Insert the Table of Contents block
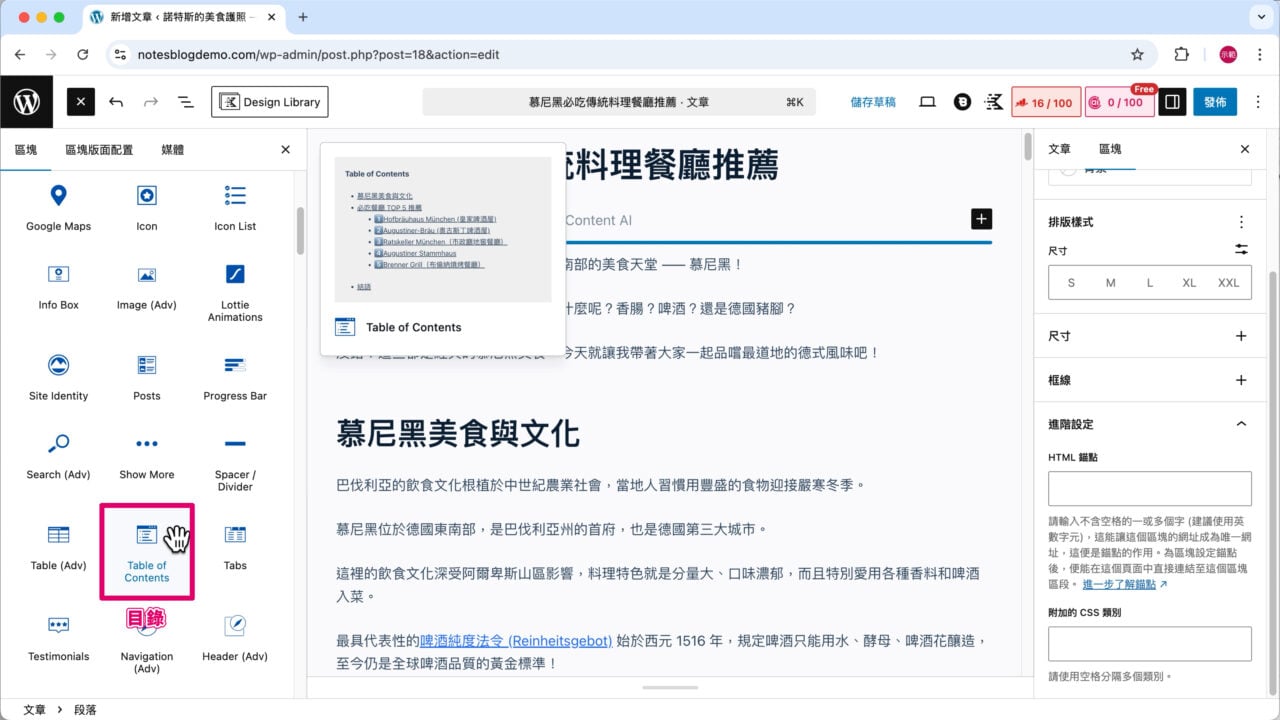The height and width of the screenshot is (720, 1280). click(146, 551)
